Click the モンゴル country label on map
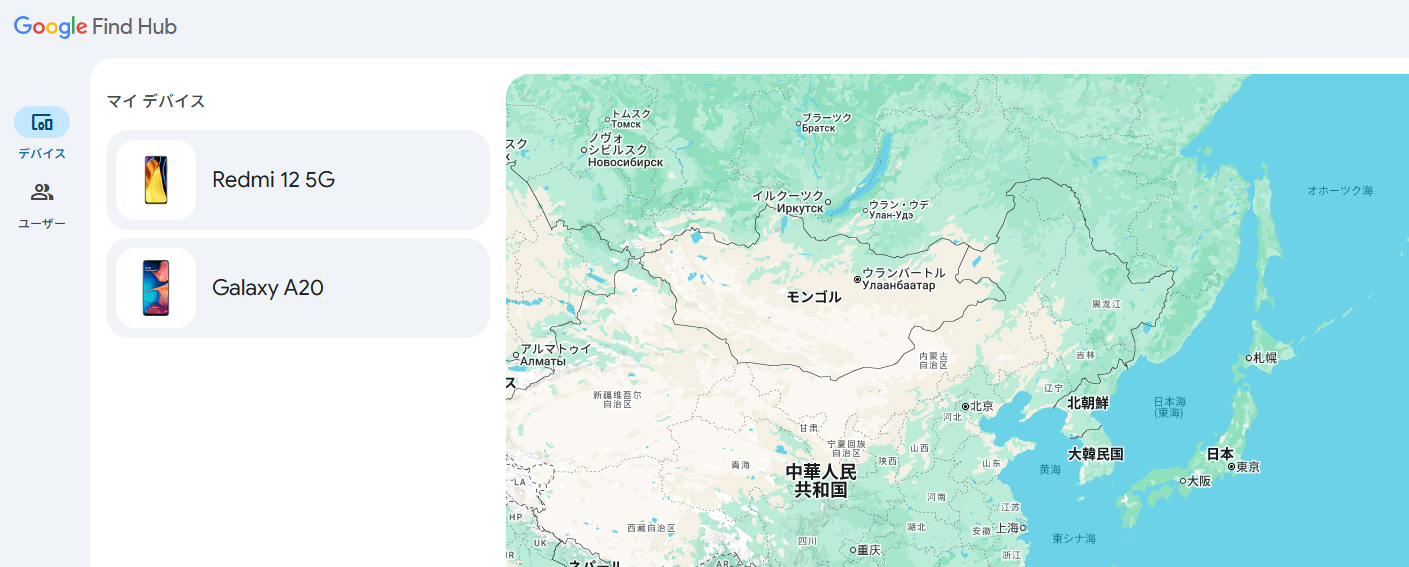Viewport: 1409px width, 567px height. [814, 297]
